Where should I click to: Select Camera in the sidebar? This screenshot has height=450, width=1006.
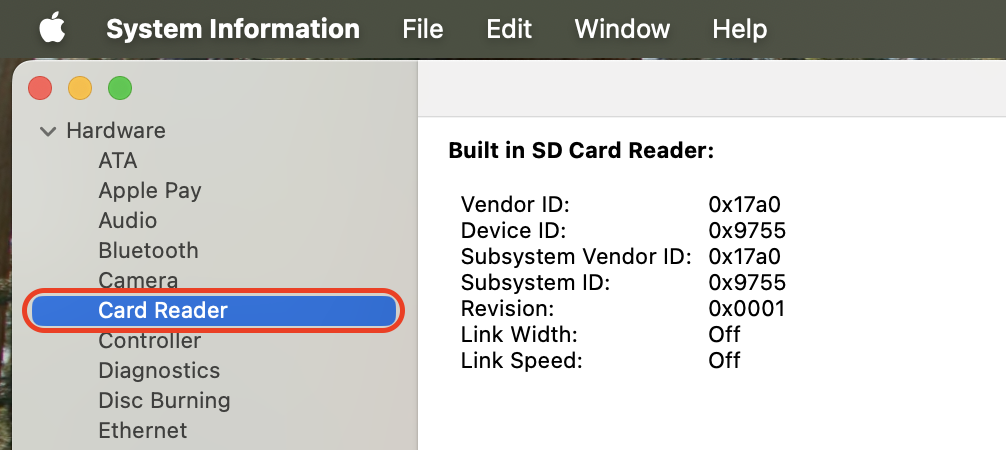(138, 280)
